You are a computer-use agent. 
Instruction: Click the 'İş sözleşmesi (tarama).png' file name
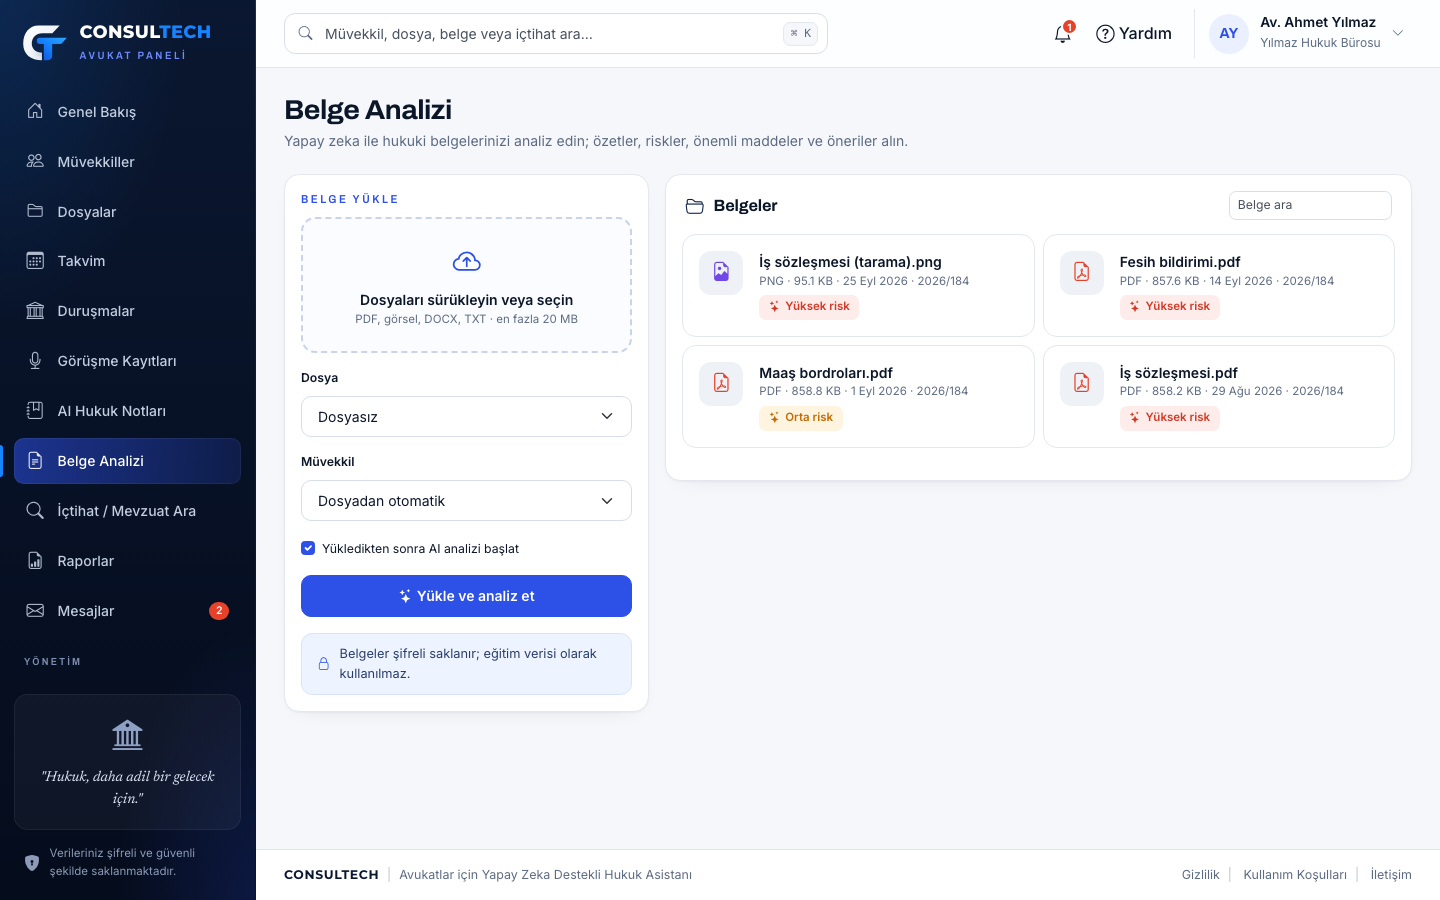click(850, 262)
